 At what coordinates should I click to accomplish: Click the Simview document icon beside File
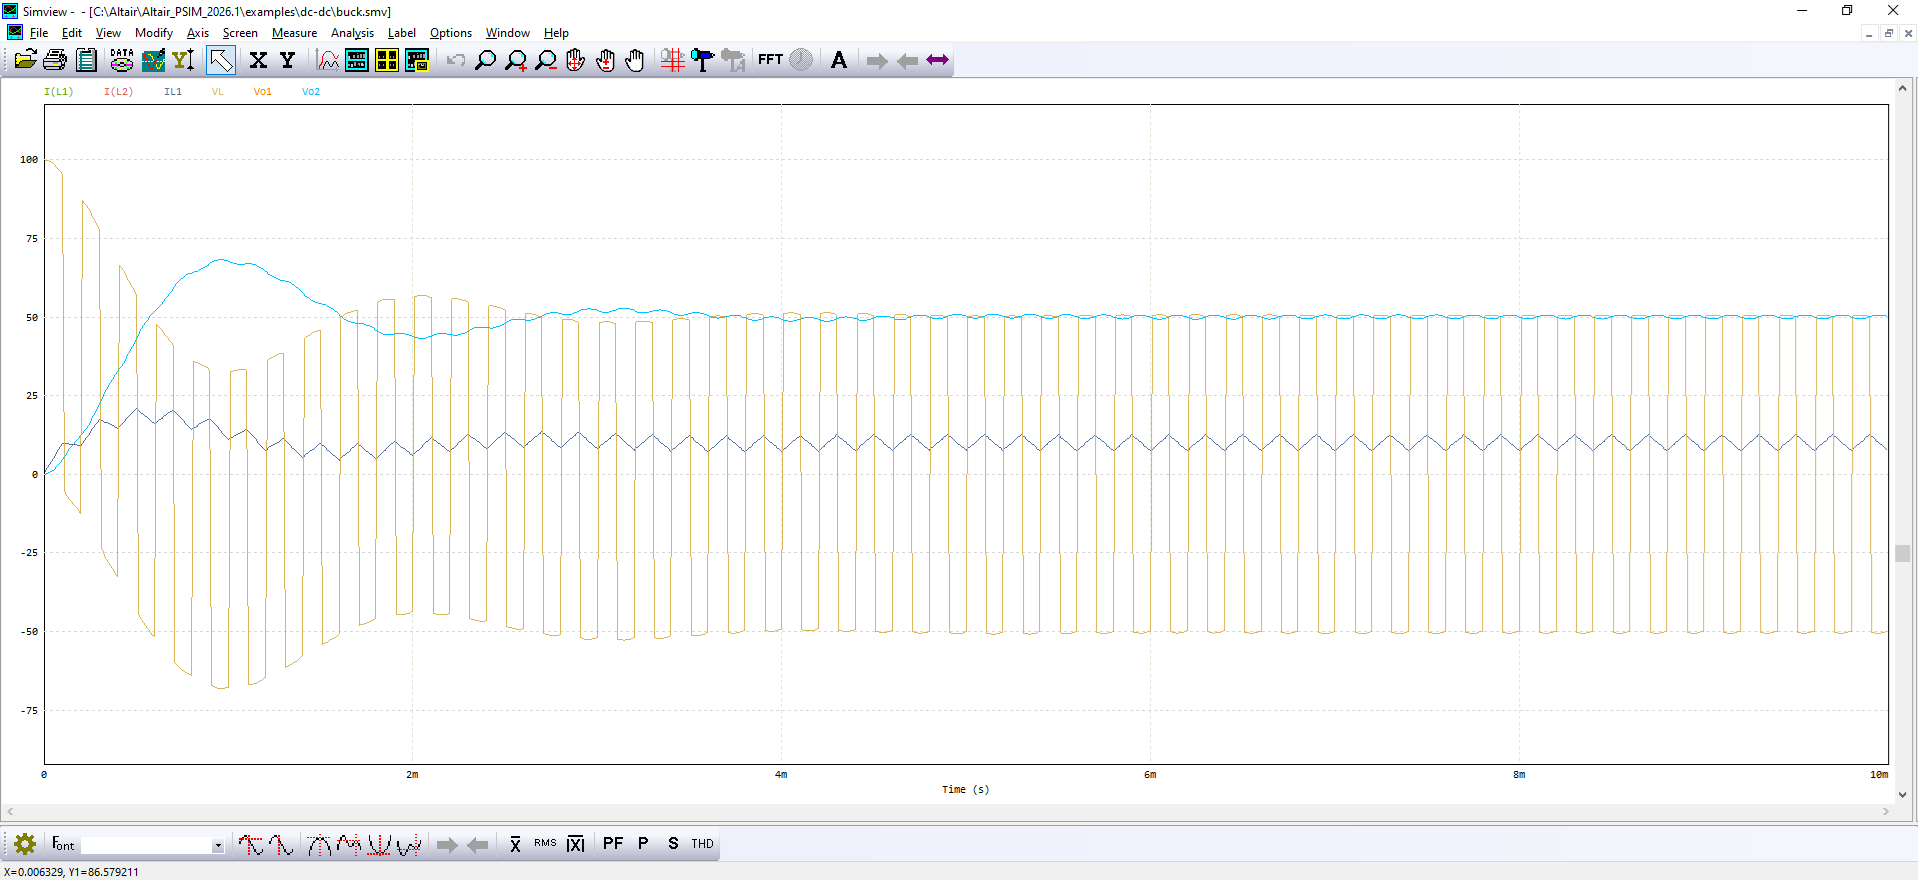click(x=15, y=33)
